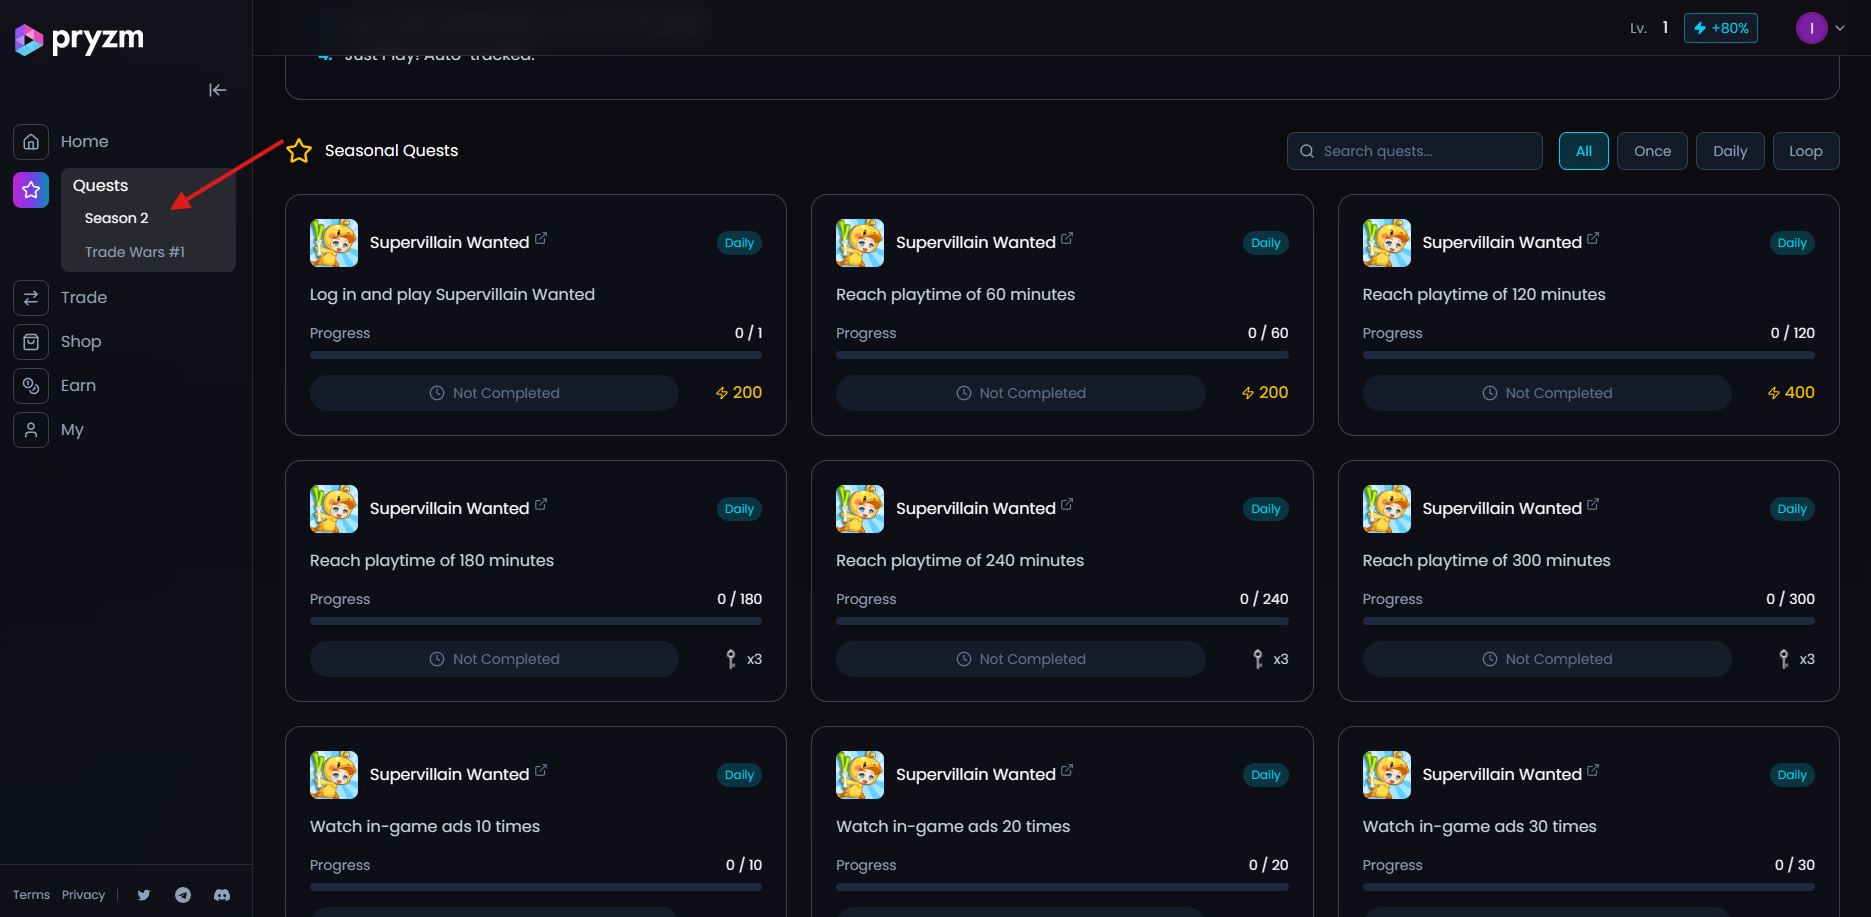The height and width of the screenshot is (917, 1871).
Task: Filter quests by Once
Action: click(1652, 151)
